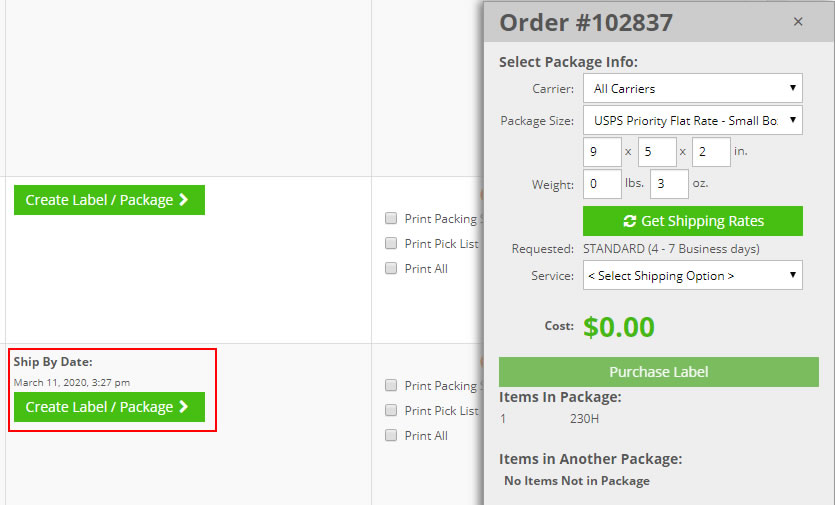
Task: Click the package length field
Action: [602, 152]
